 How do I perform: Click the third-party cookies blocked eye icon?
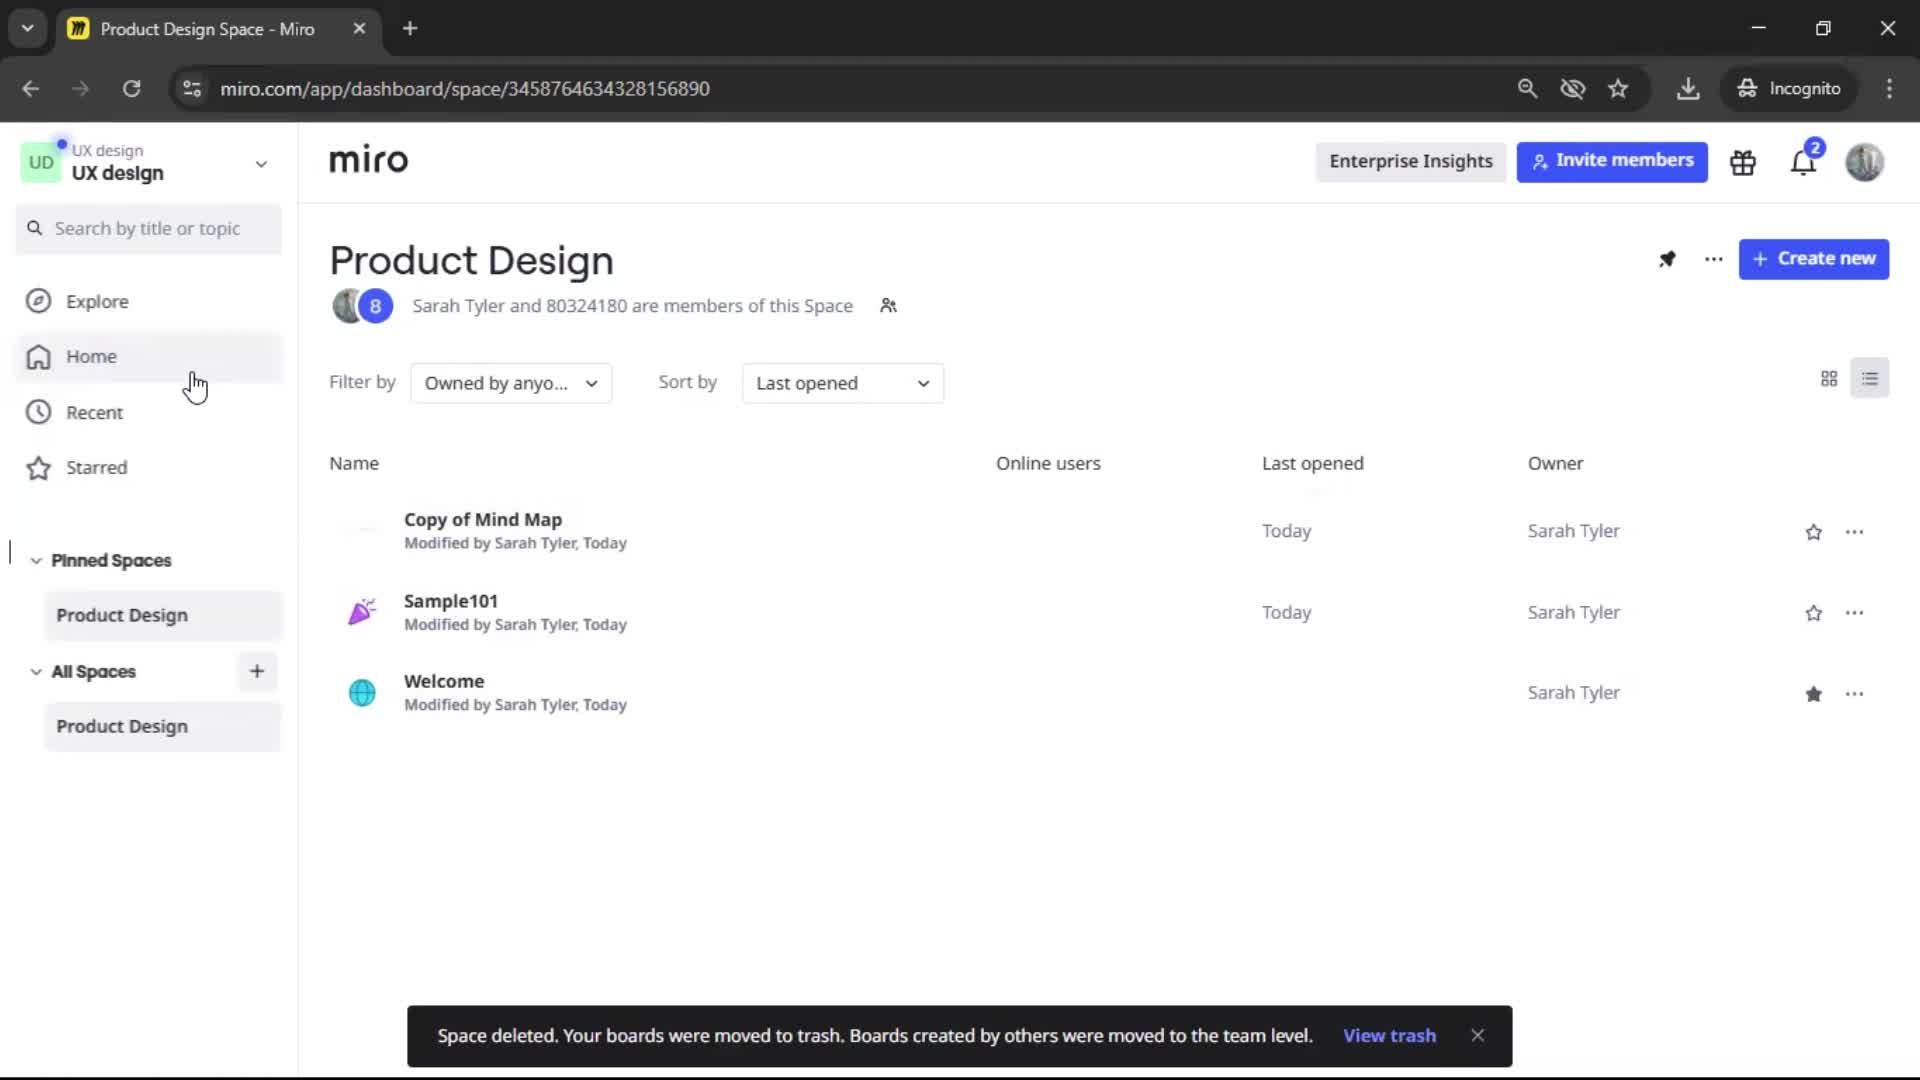pos(1573,89)
